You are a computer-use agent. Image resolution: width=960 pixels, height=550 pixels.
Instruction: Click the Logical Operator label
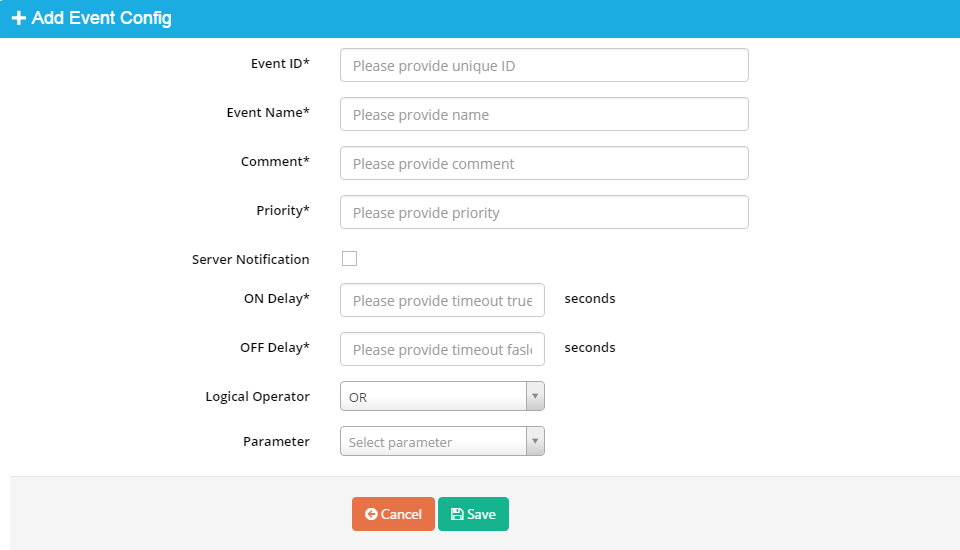257,397
